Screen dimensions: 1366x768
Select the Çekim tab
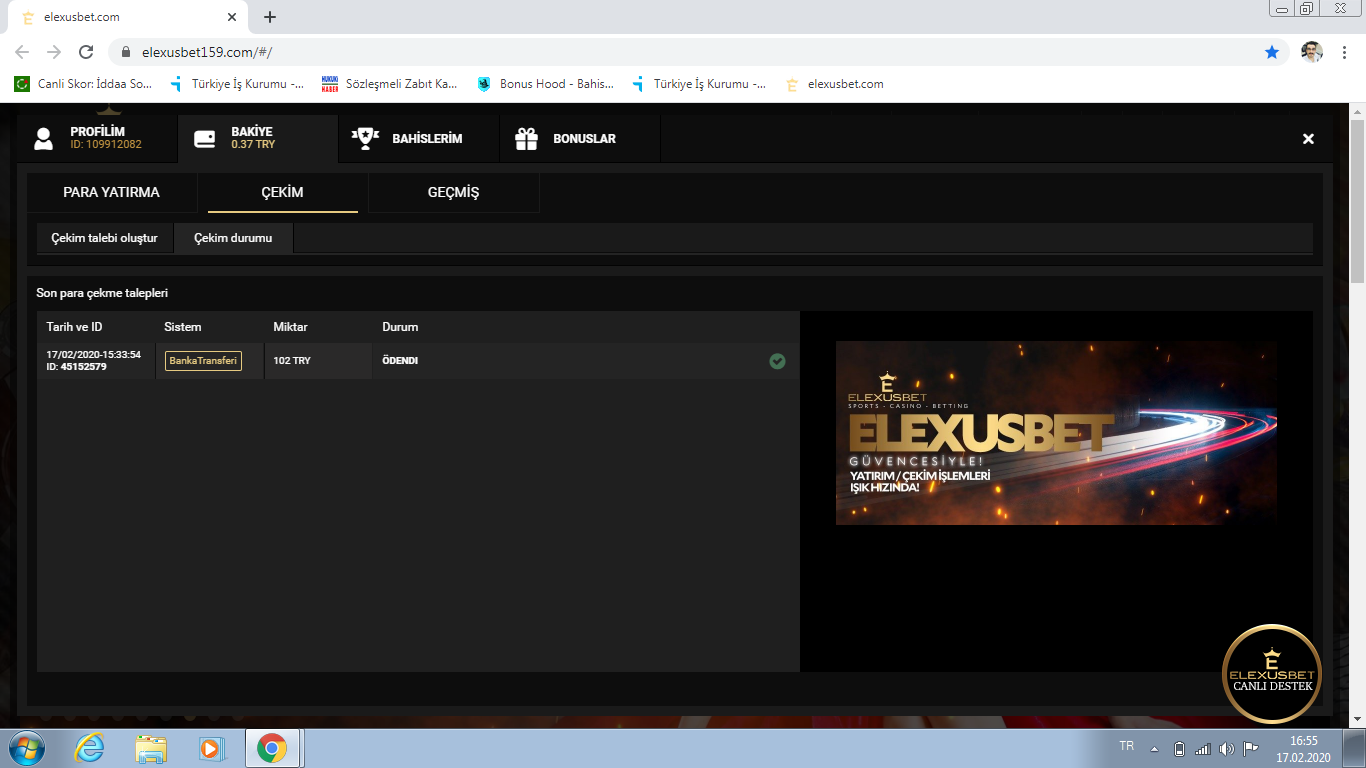tap(282, 192)
